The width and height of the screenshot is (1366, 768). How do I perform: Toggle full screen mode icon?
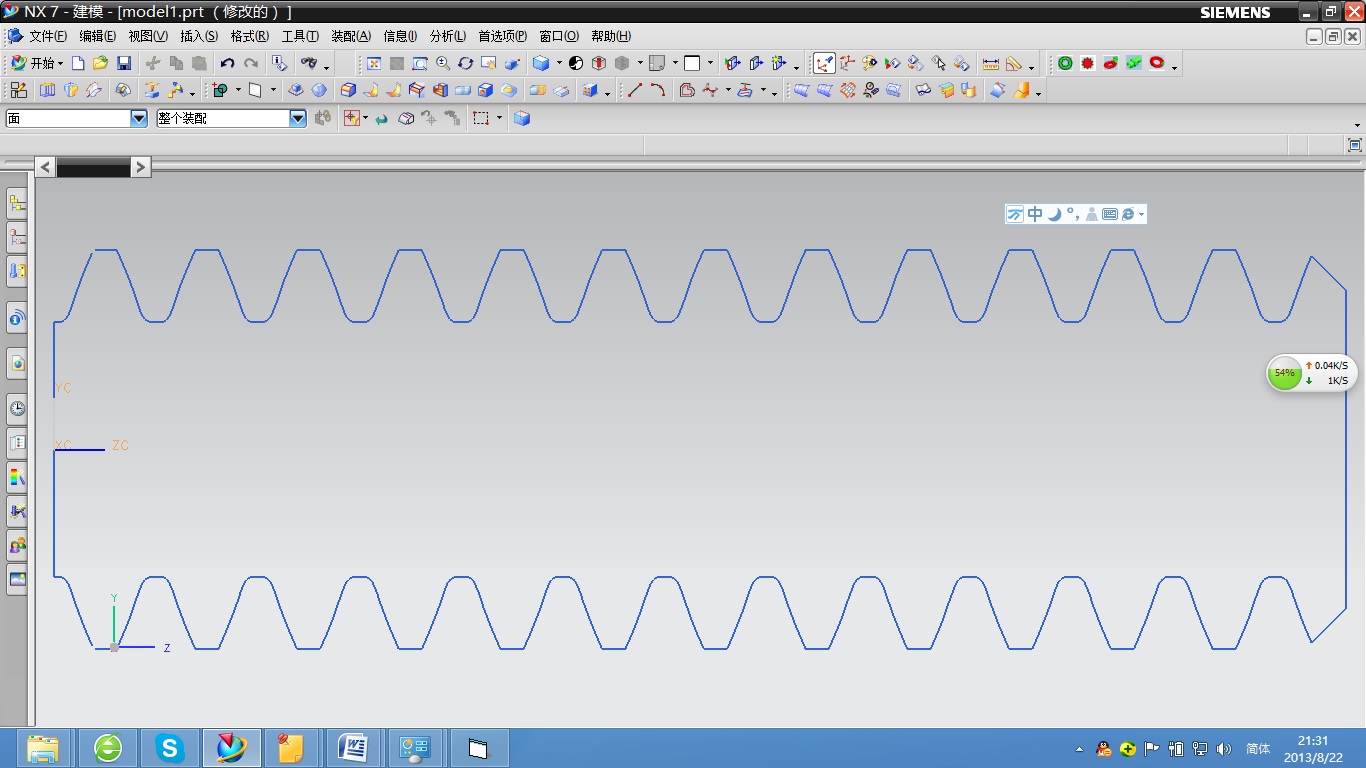coord(1355,145)
